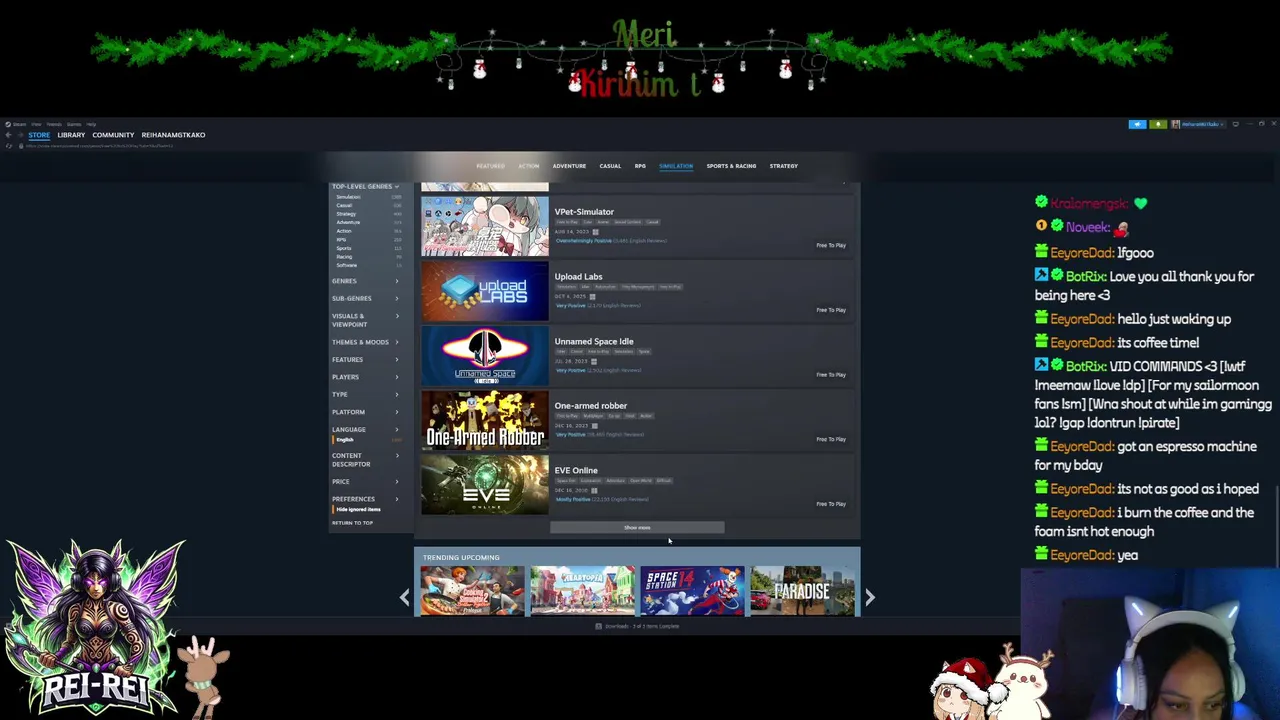Expand the Platform filter section

click(x=365, y=412)
